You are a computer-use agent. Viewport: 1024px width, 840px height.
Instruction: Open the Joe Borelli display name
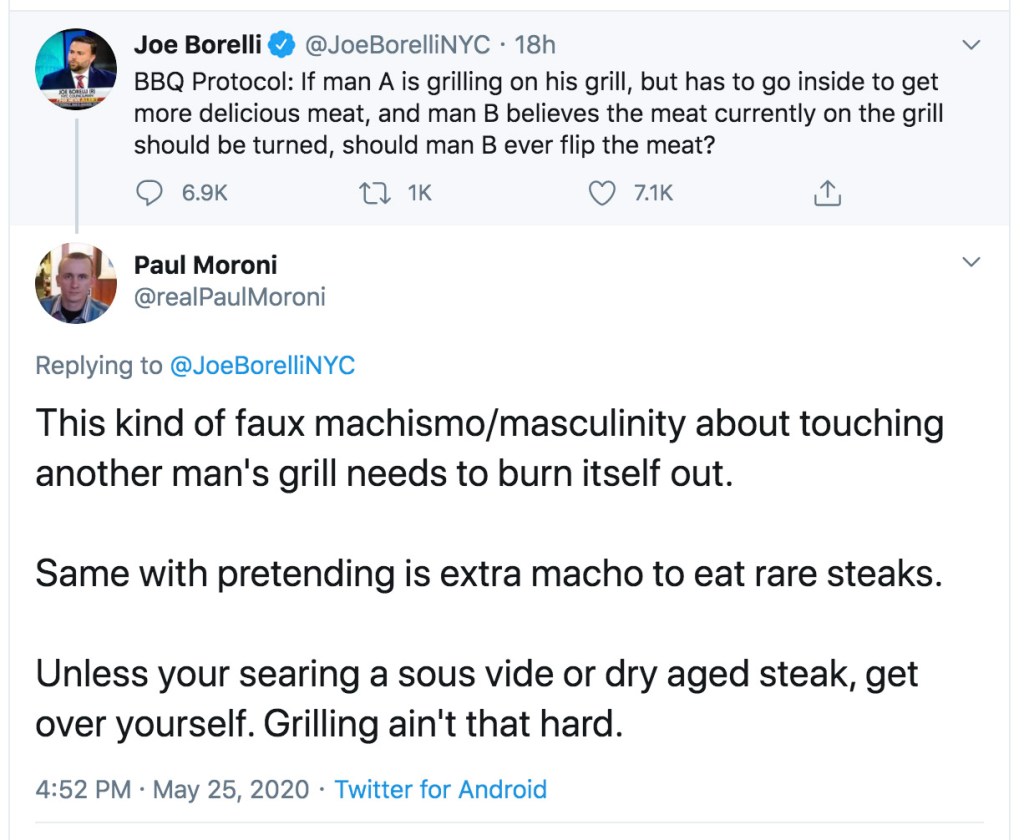pyautogui.click(x=198, y=45)
